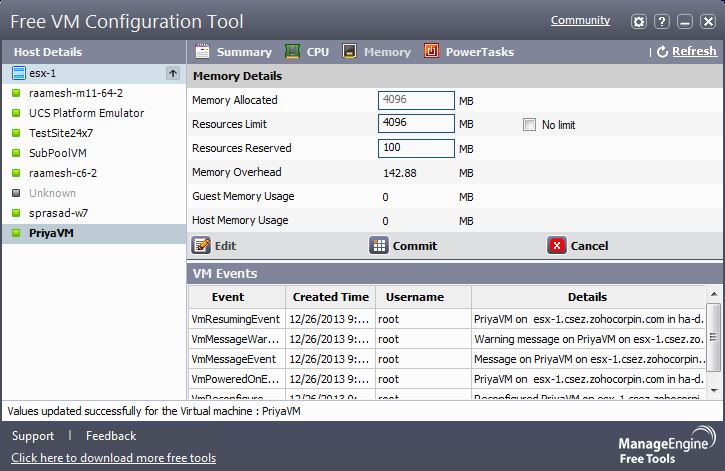Open the Support link
Viewport: 725px width, 471px height.
pyautogui.click(x=33, y=436)
